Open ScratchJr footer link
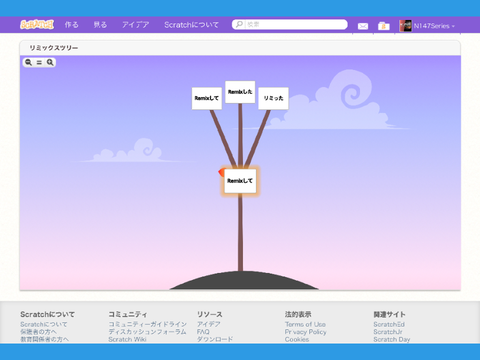The image size is (480, 360). pyautogui.click(x=388, y=332)
